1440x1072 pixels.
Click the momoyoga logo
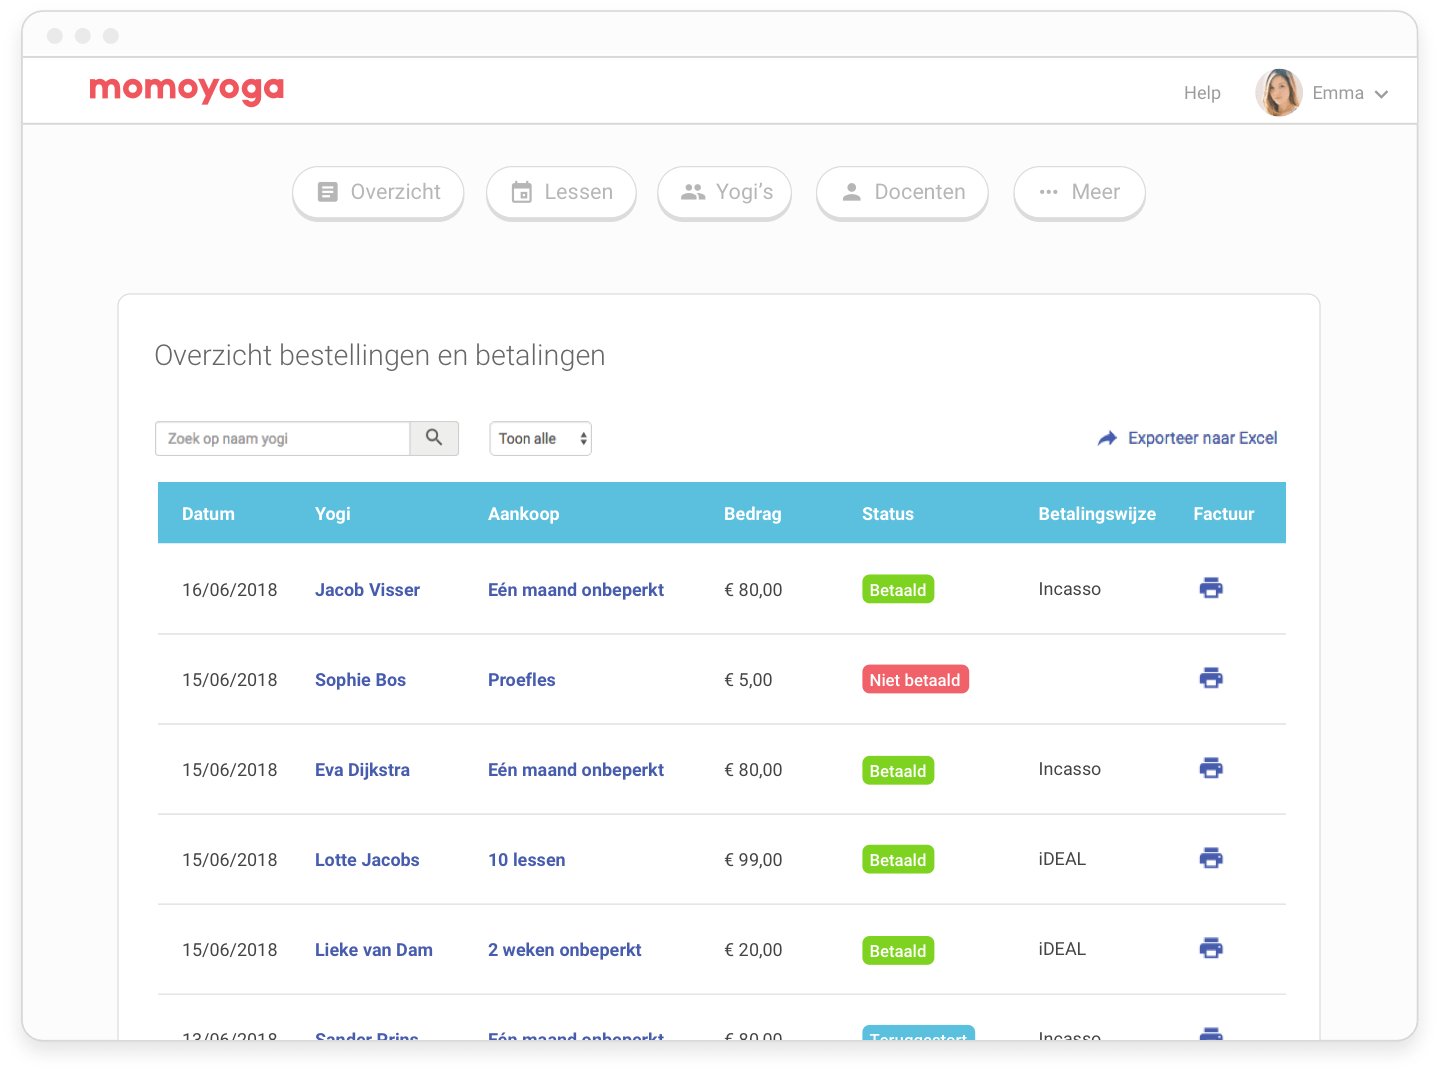pyautogui.click(x=187, y=90)
